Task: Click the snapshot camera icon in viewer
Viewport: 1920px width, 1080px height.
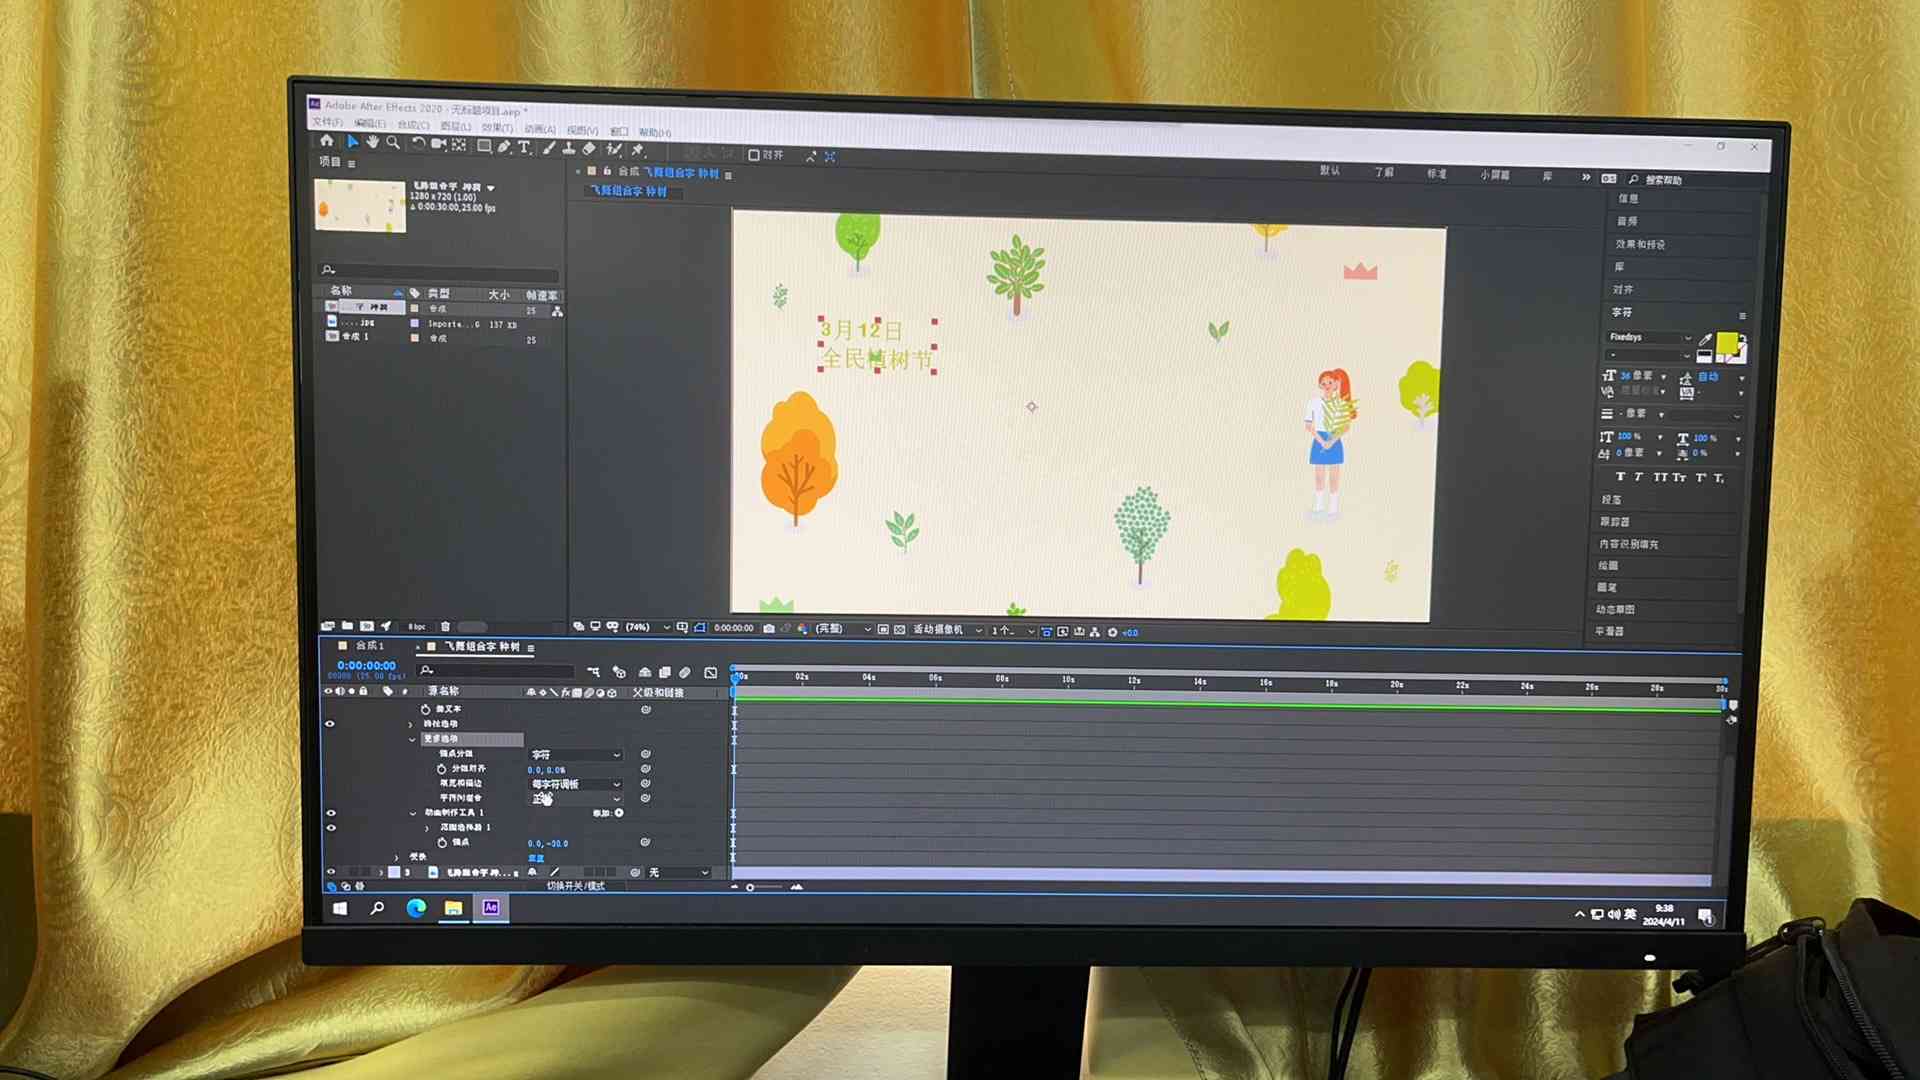Action: point(769,628)
